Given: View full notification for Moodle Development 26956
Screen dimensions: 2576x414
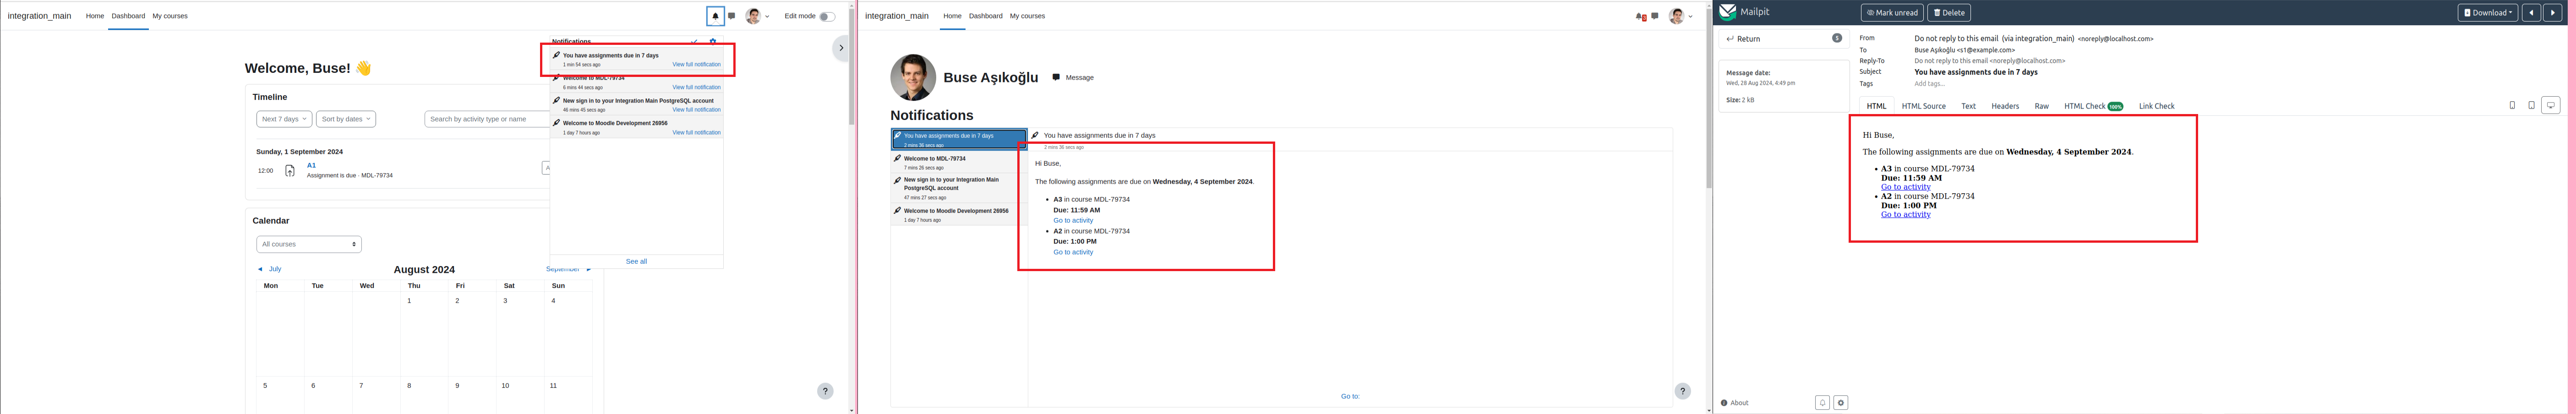Looking at the screenshot, I should click(x=696, y=132).
